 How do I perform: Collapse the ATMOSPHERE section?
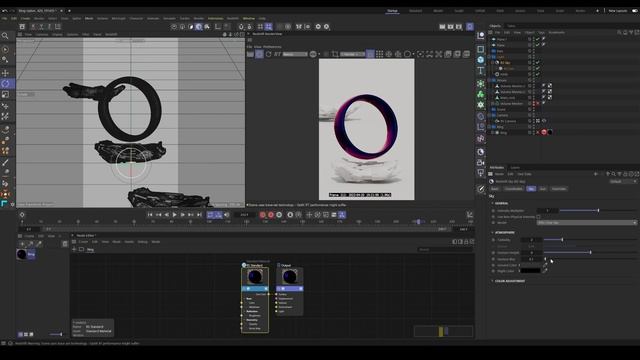[492, 233]
